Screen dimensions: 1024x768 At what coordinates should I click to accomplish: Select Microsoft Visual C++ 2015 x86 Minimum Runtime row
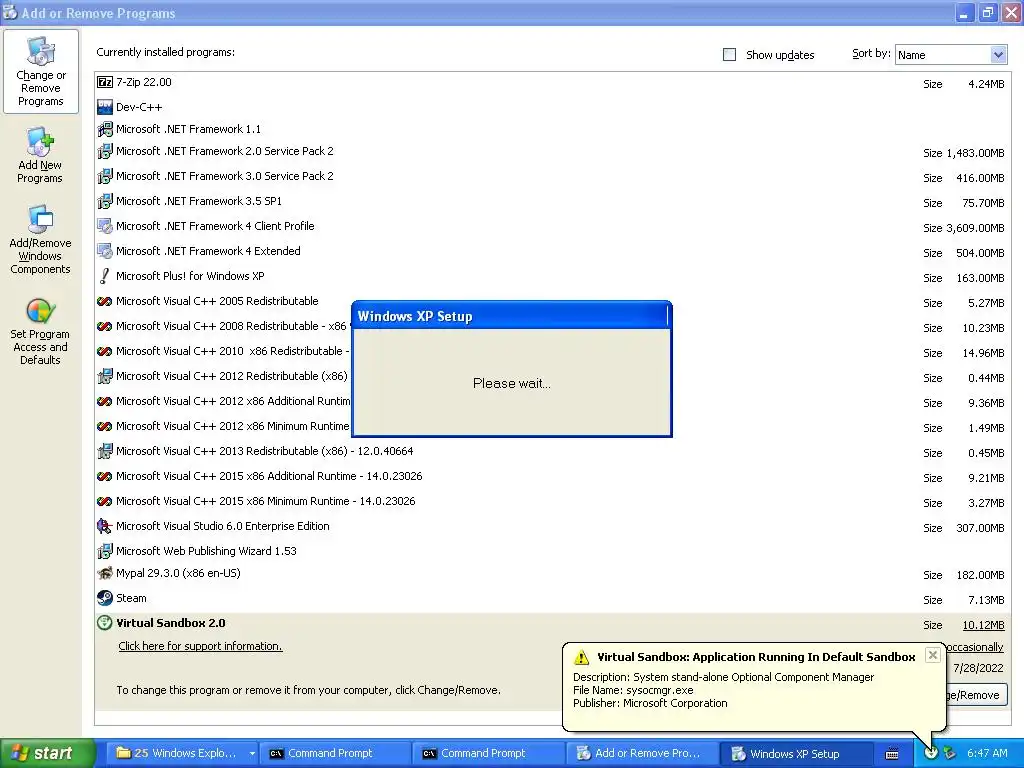tap(551, 502)
